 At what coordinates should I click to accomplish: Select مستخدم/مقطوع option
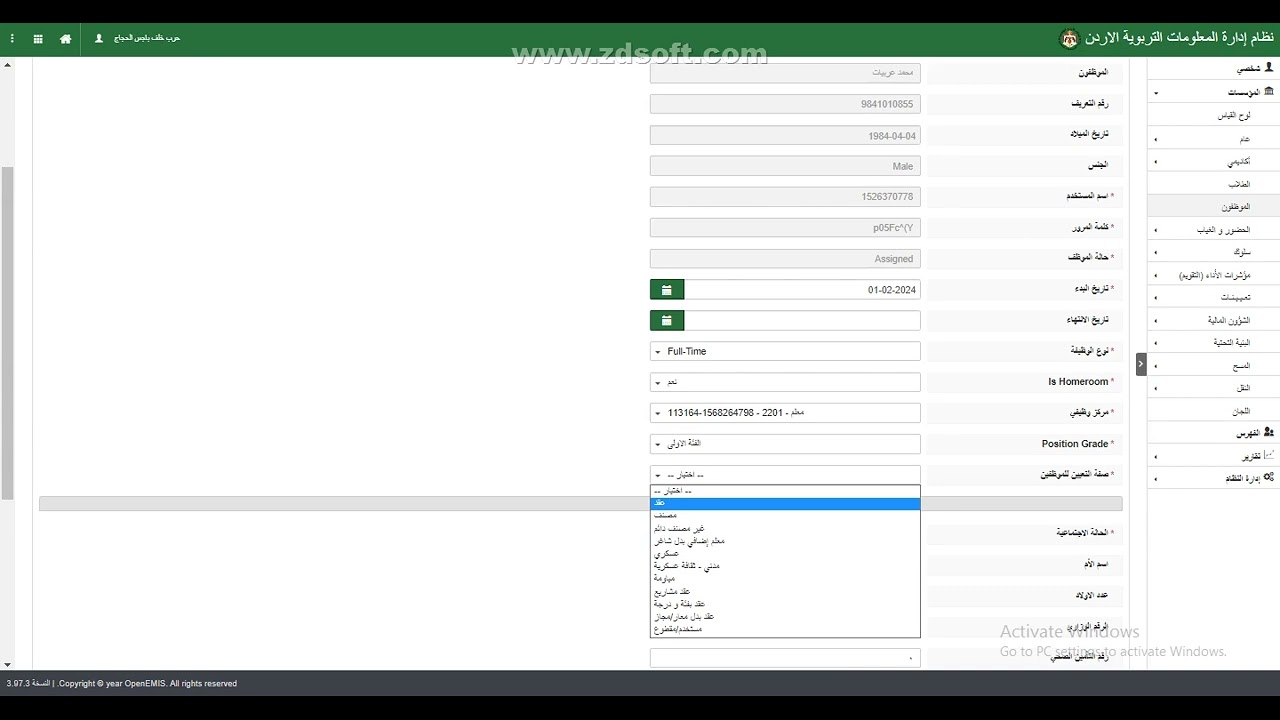click(785, 629)
